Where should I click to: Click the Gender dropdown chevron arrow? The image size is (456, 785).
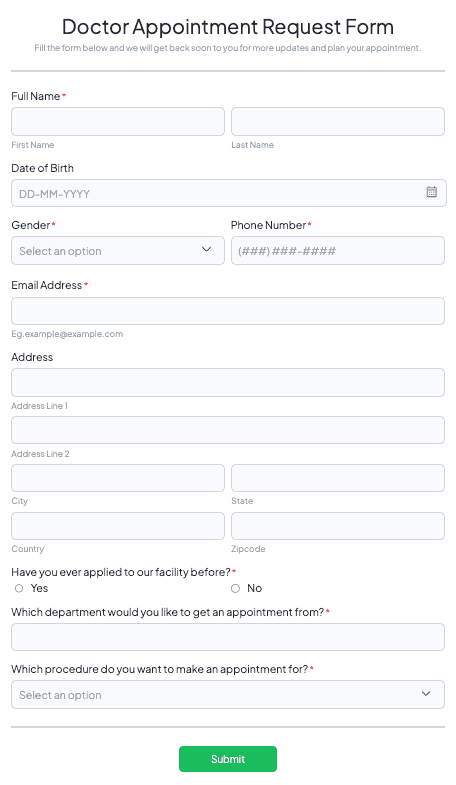click(206, 249)
